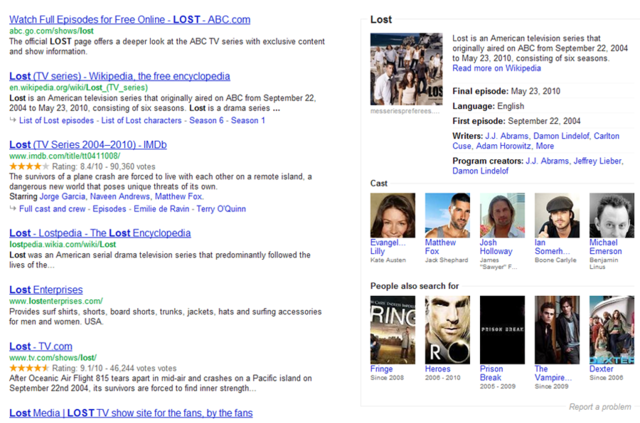Click The Vampire Diaries poster thumbnail
The width and height of the screenshot is (640, 423).
pos(557,330)
